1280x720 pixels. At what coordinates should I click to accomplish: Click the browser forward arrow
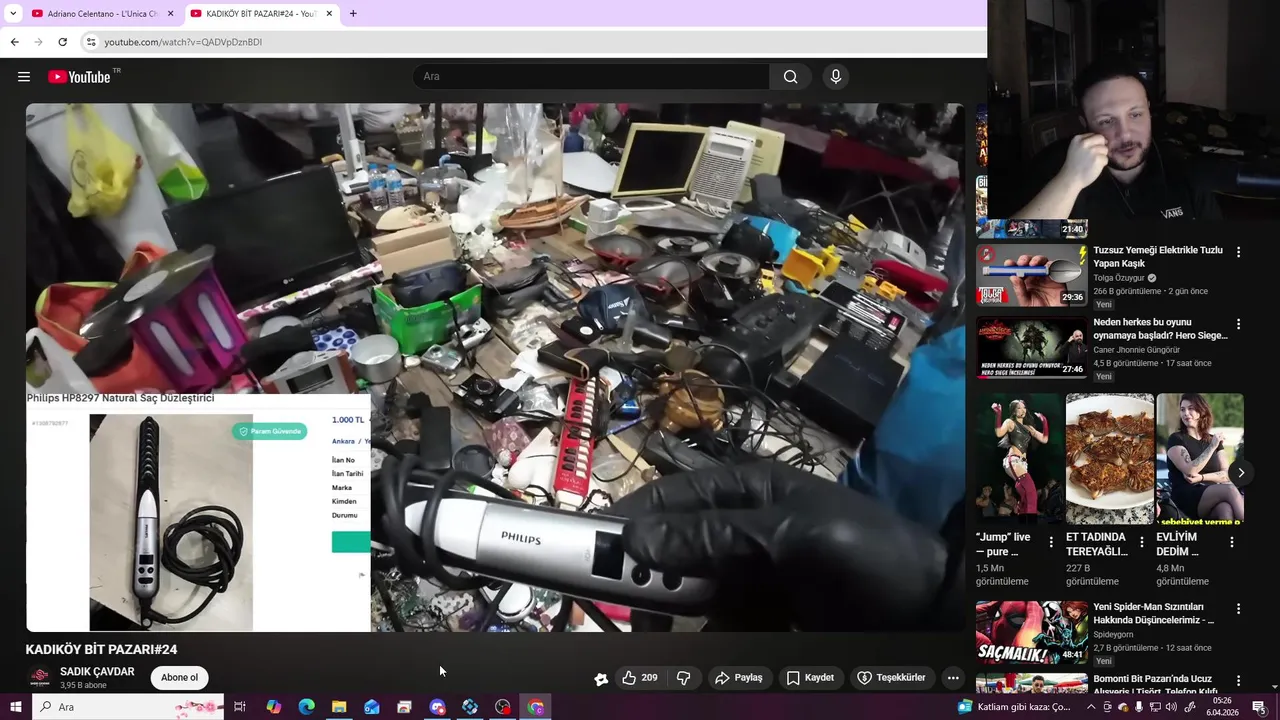[38, 42]
